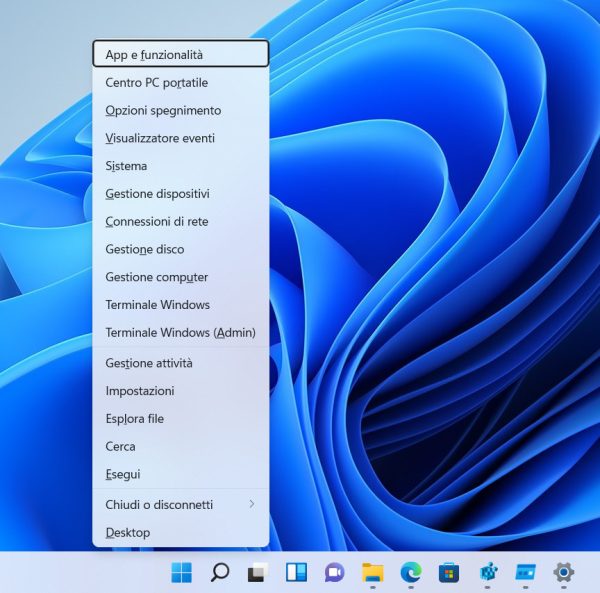Launch Gestione disco
This screenshot has height=593, width=600.
(x=181, y=249)
